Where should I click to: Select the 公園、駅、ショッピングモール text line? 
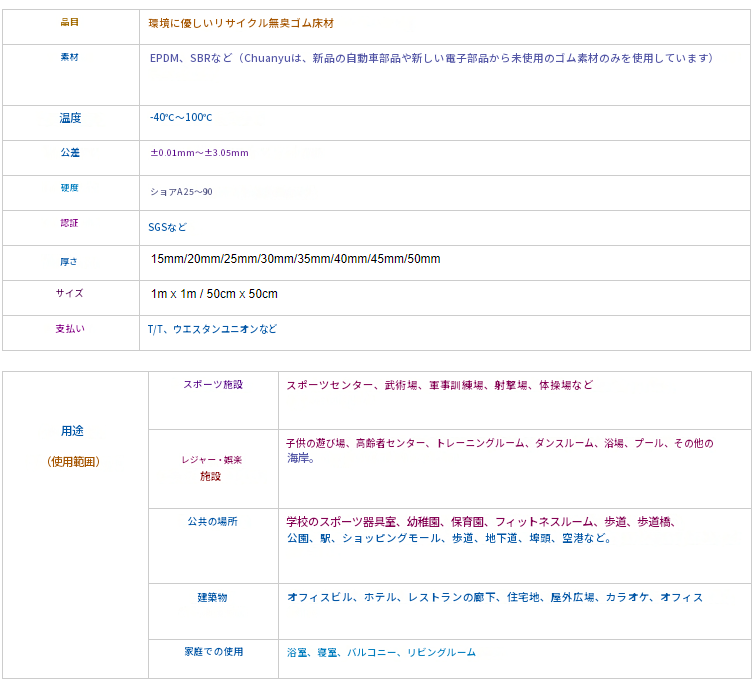coord(449,538)
